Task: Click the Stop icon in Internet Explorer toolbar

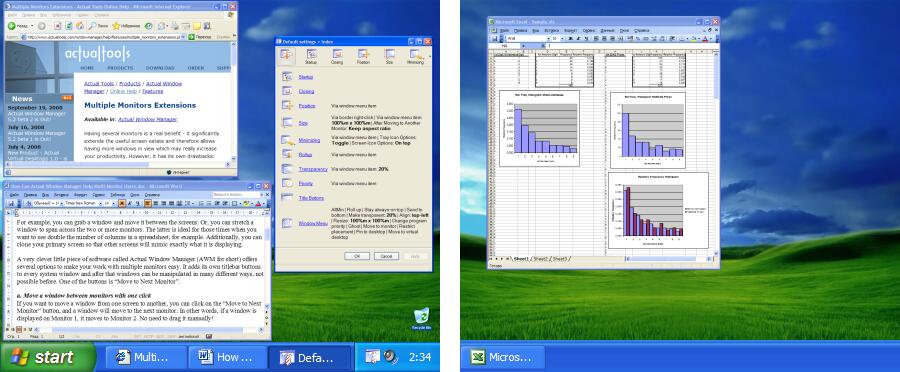Action: [x=57, y=26]
